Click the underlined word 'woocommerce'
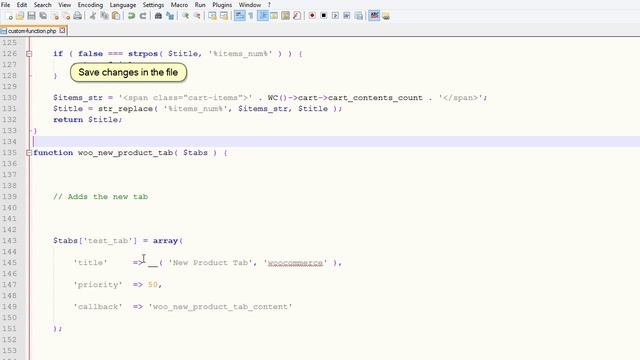The image size is (640, 360). (295, 263)
